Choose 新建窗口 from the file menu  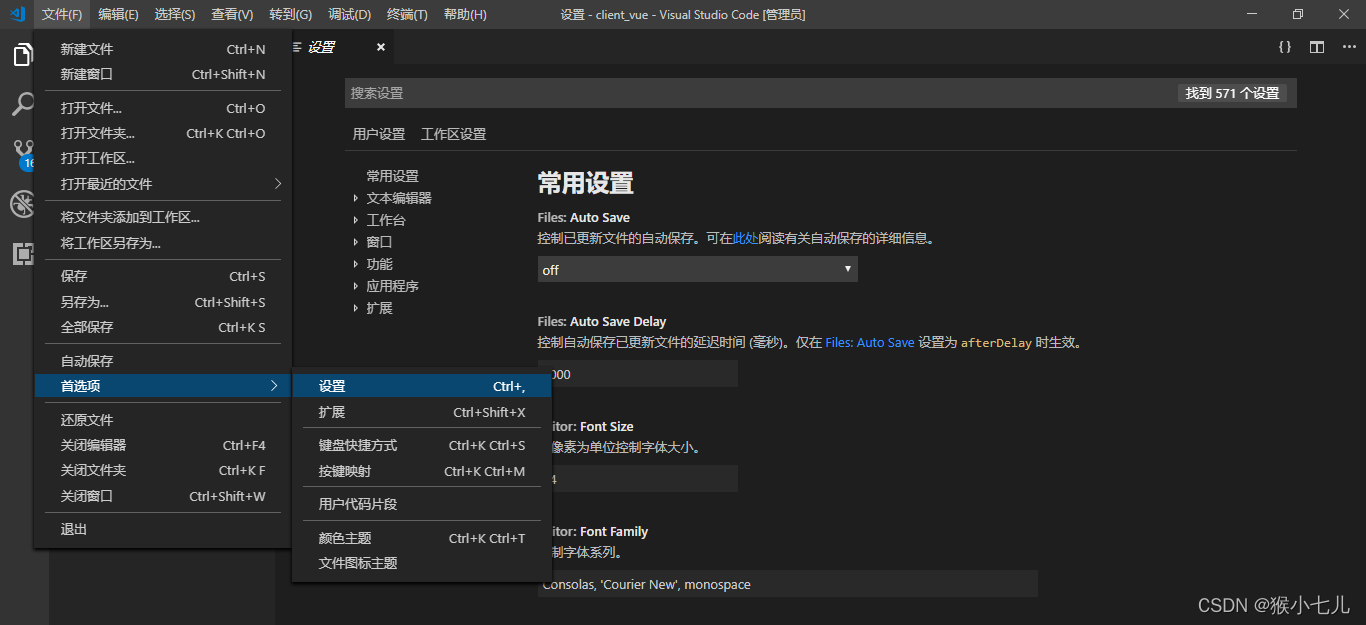(x=163, y=74)
